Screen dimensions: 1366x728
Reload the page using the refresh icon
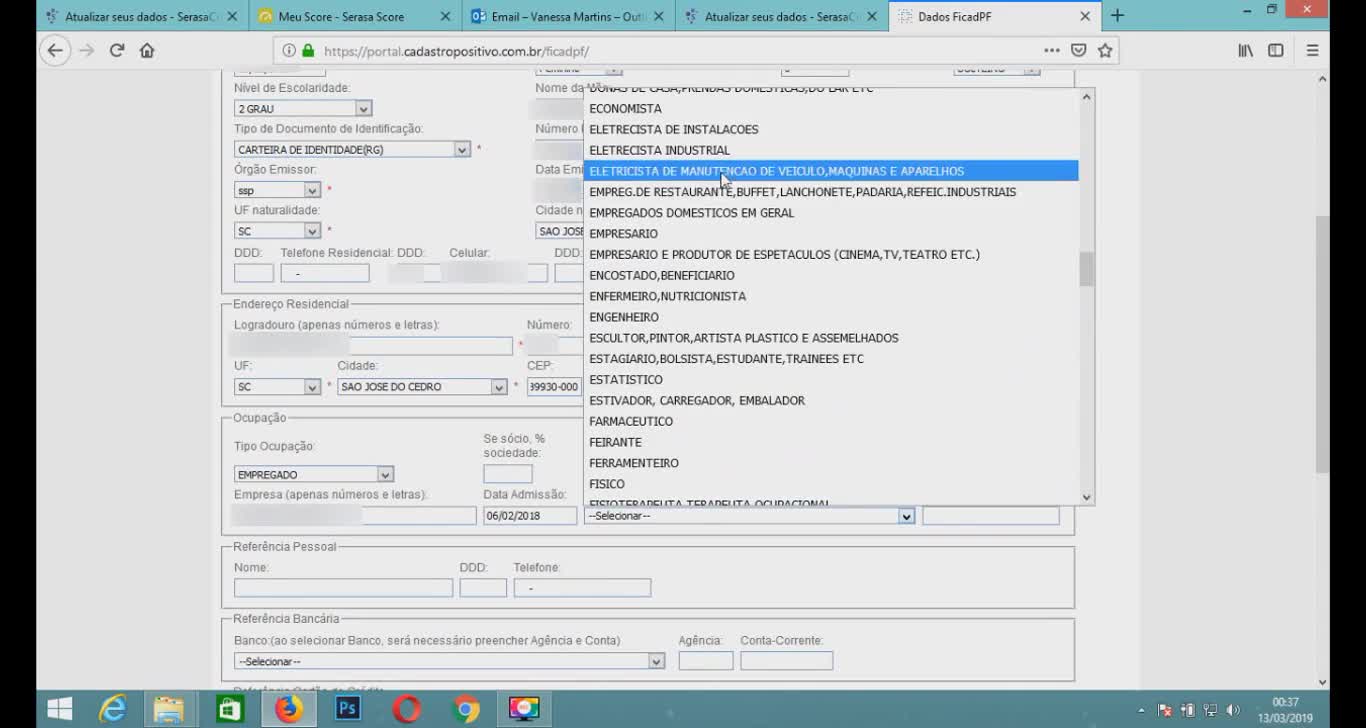117,50
